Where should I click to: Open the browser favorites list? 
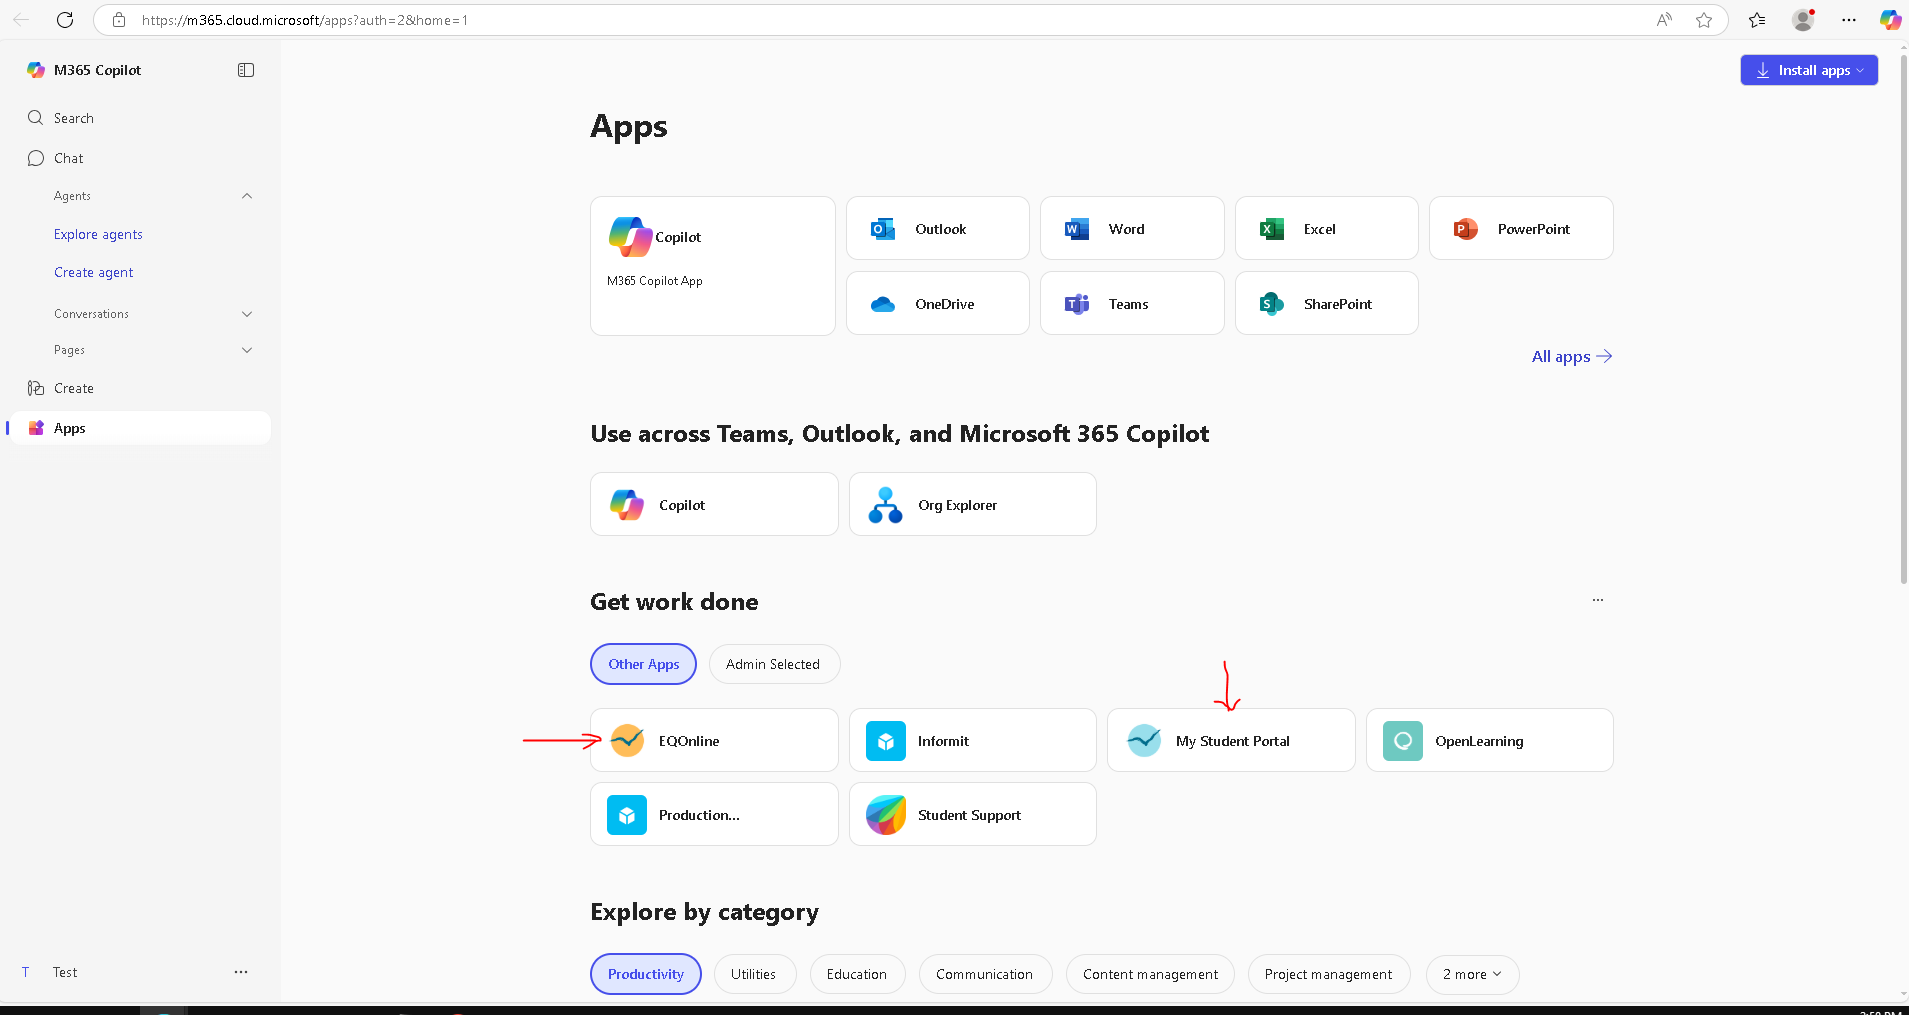pos(1757,20)
